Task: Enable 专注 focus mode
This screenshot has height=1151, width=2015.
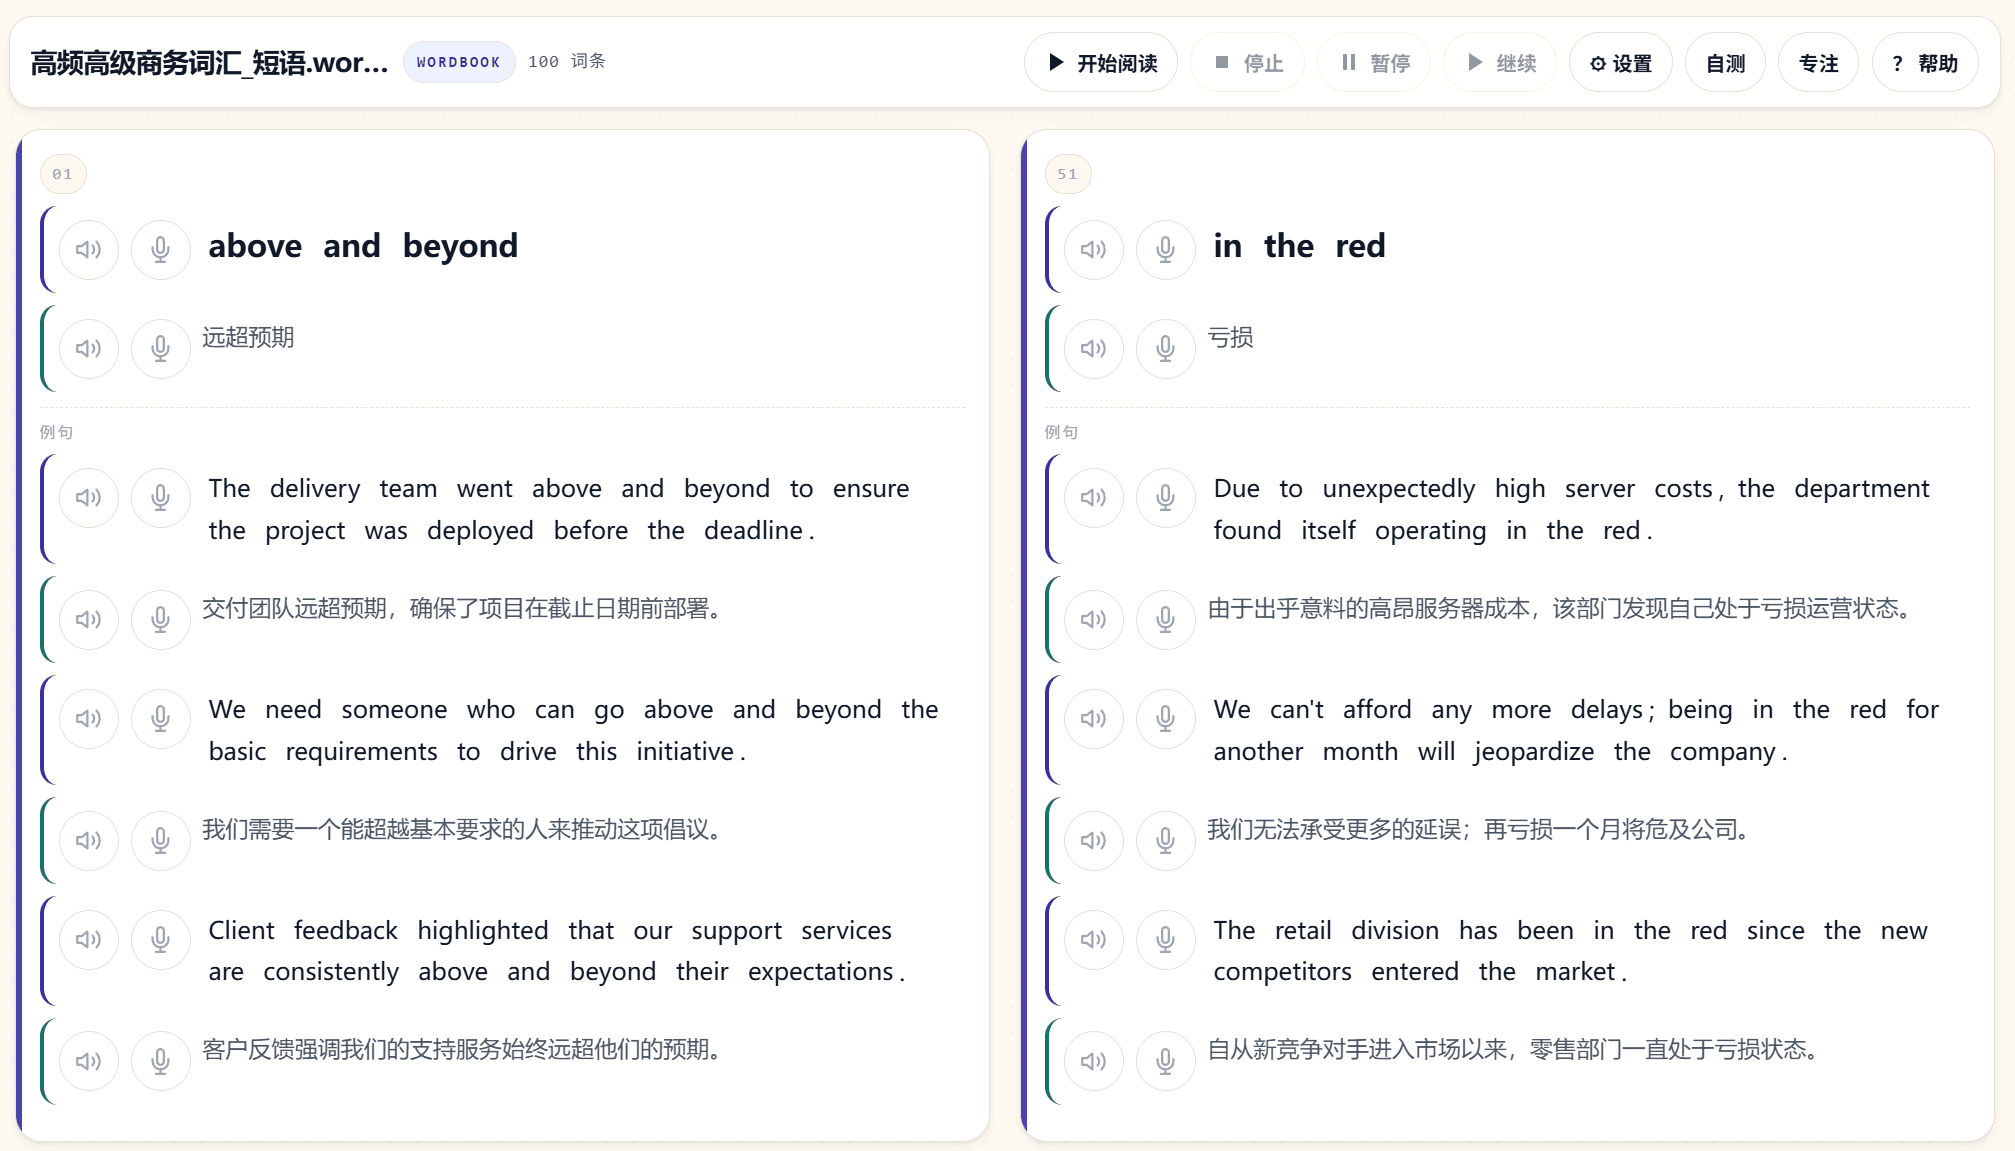Action: (x=1818, y=63)
